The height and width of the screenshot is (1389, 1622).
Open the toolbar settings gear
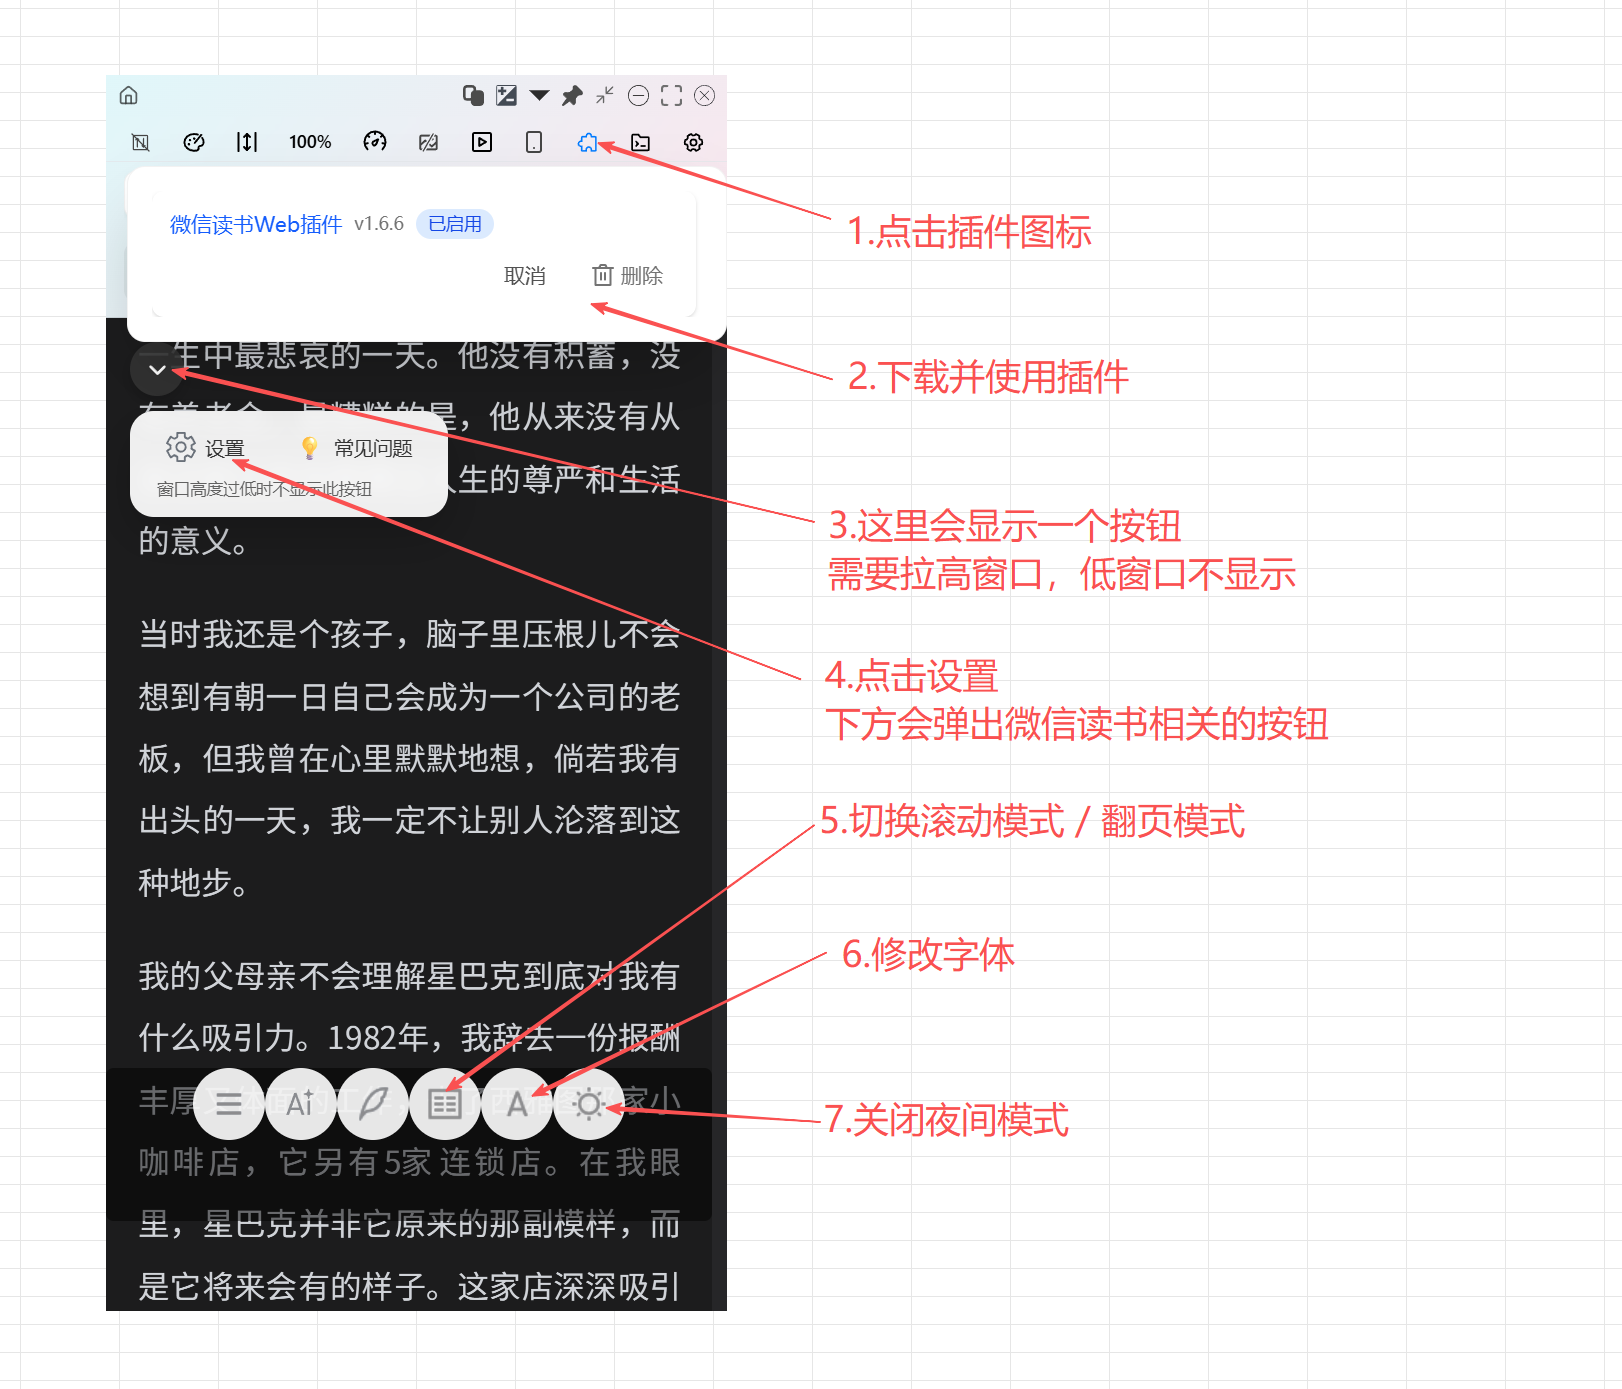(x=693, y=142)
